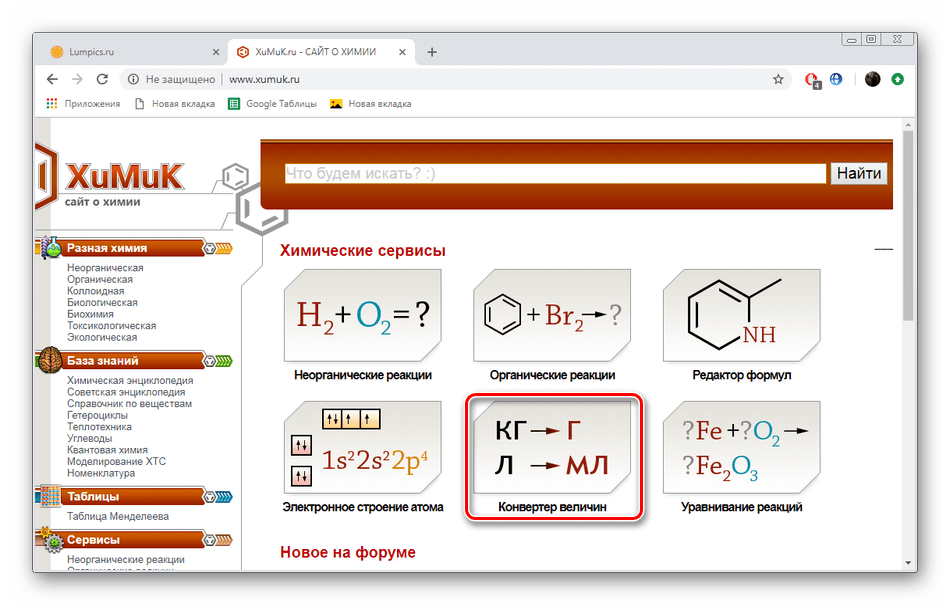Screen dimensions: 950x605
Task: Open the Биологическая link
Action: pyautogui.click(x=102, y=302)
